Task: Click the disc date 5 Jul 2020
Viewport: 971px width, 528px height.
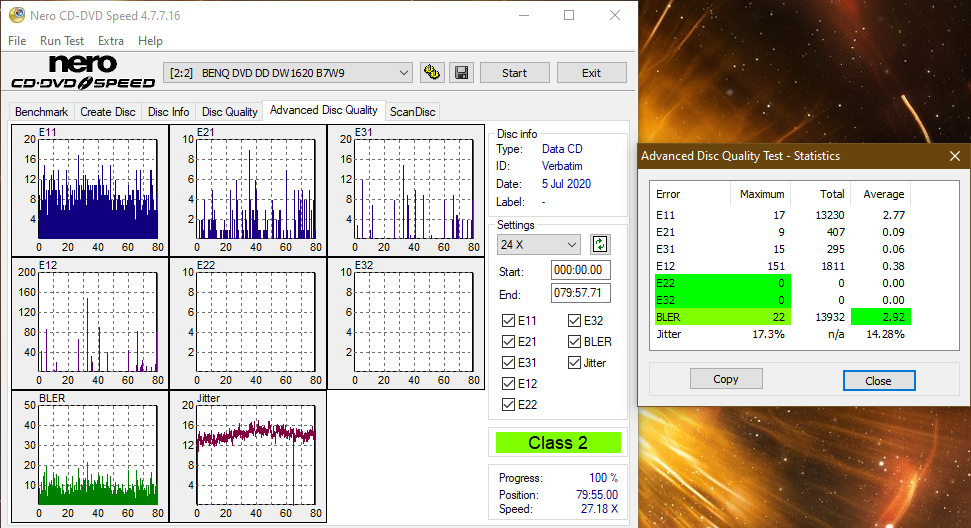Action: click(x=566, y=184)
